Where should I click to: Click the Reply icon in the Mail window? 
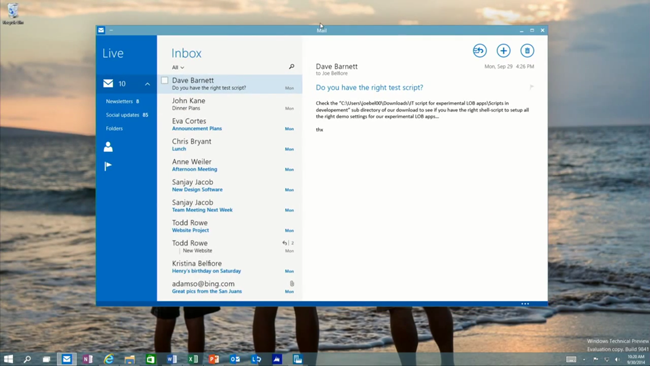point(480,51)
